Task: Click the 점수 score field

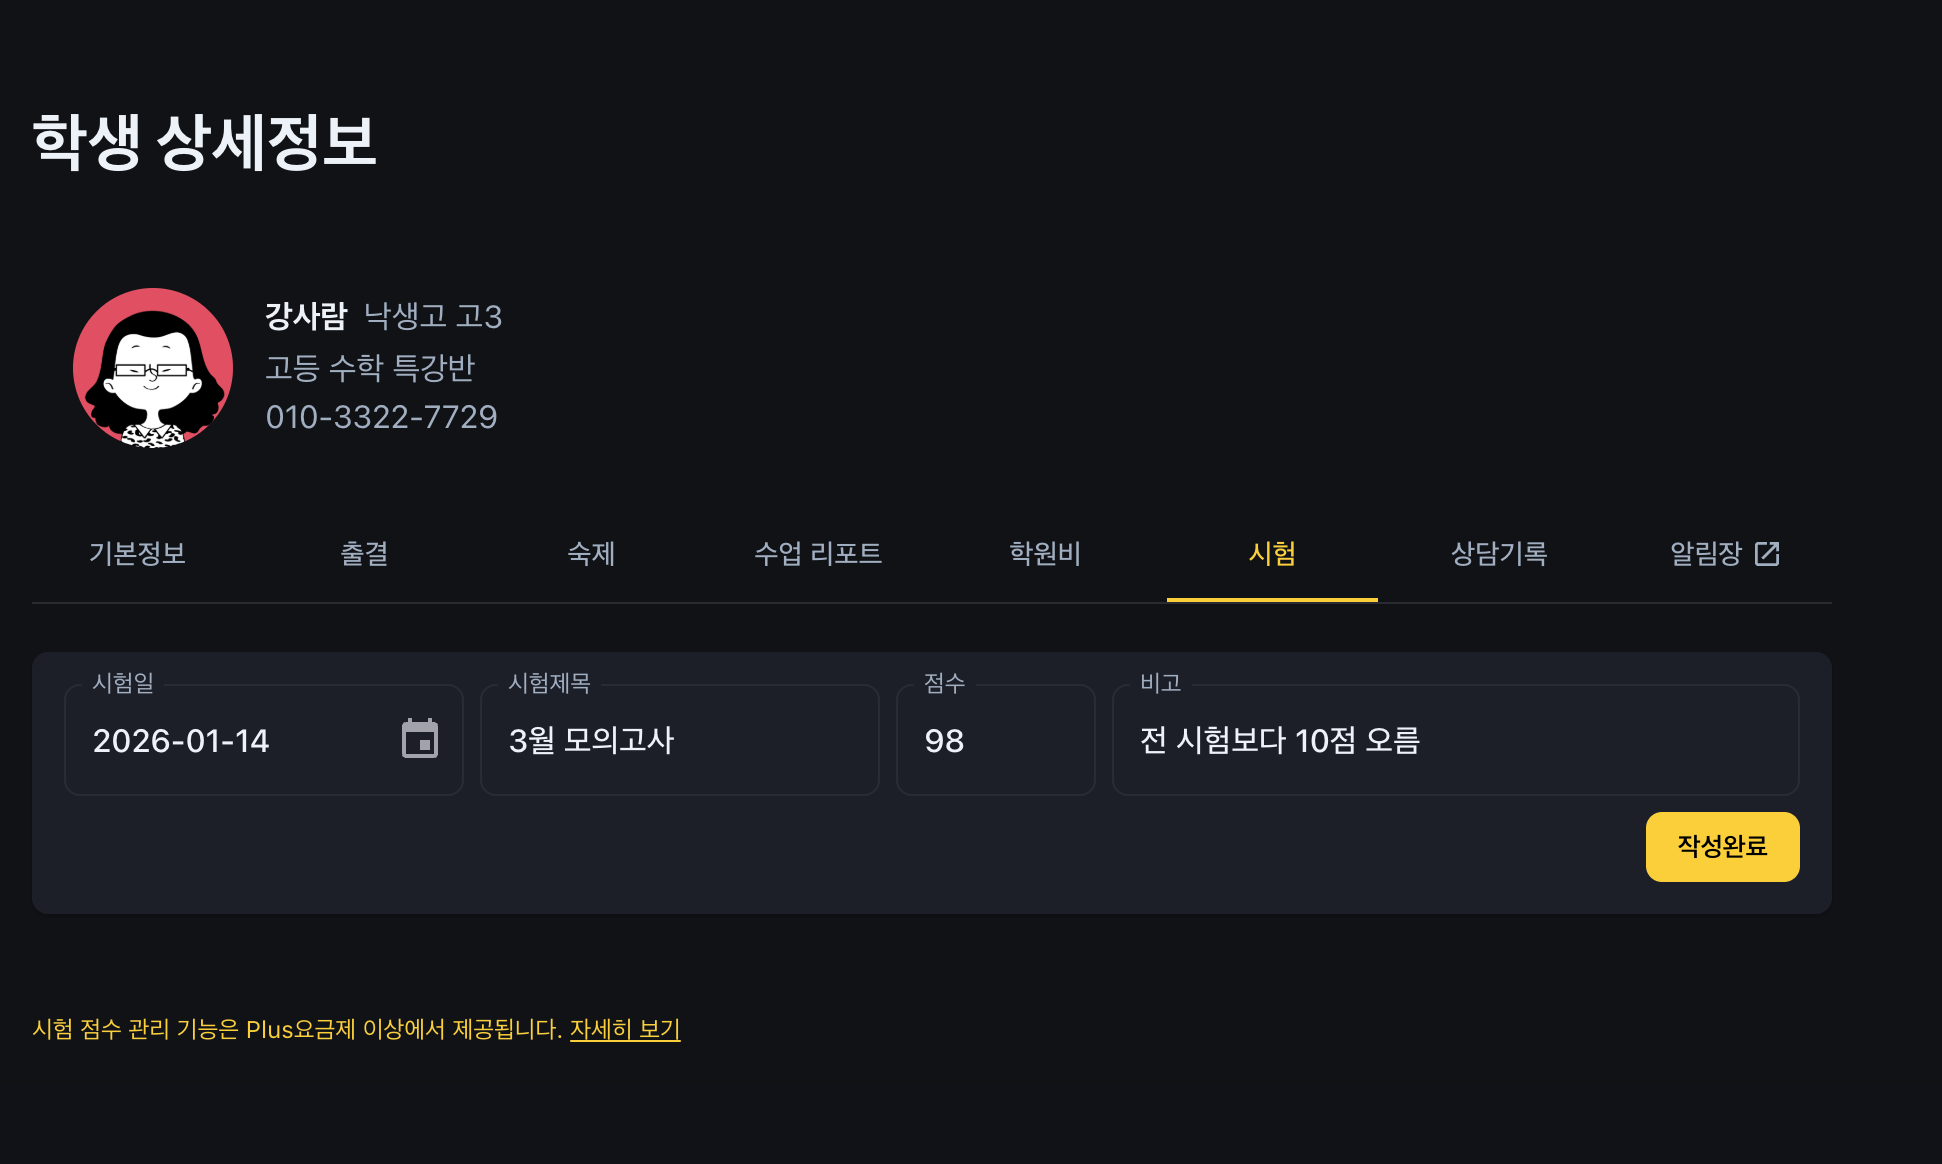Action: pos(995,741)
